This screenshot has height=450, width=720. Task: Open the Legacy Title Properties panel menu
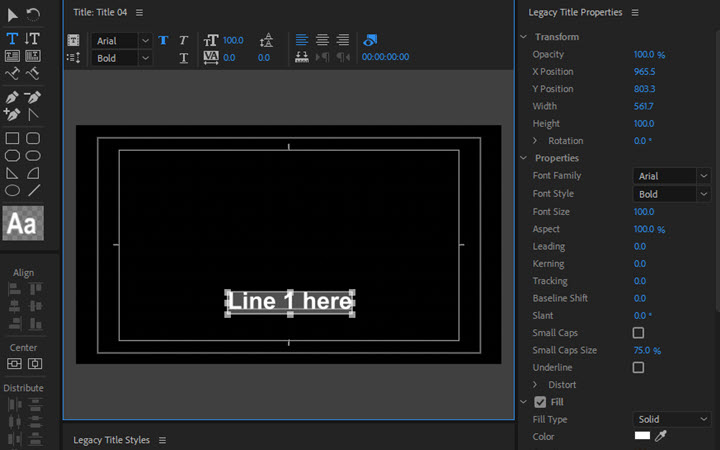click(x=635, y=13)
